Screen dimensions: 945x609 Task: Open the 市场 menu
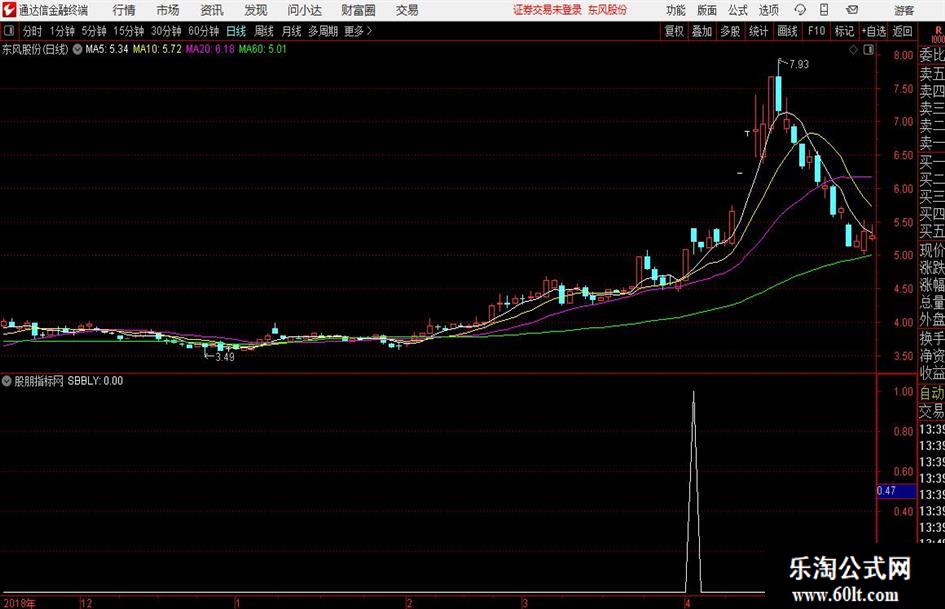click(168, 10)
